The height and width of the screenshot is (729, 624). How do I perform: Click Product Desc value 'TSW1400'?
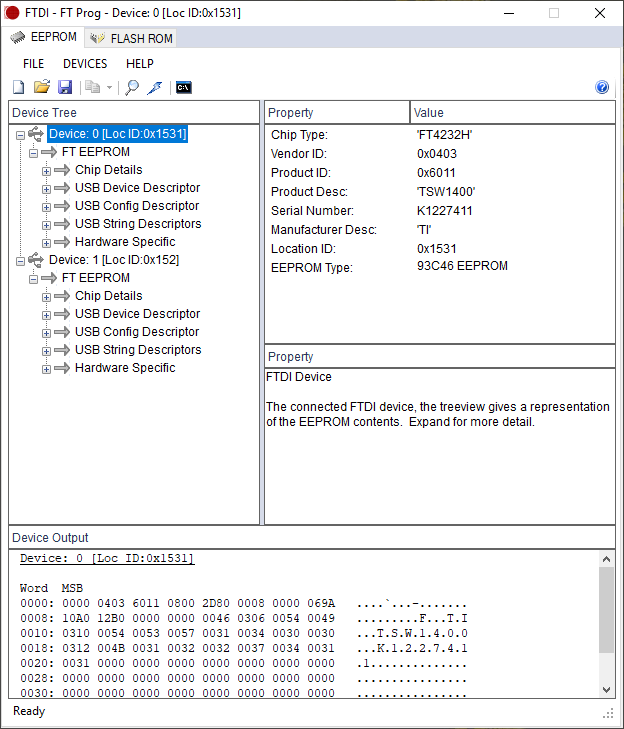coord(446,192)
